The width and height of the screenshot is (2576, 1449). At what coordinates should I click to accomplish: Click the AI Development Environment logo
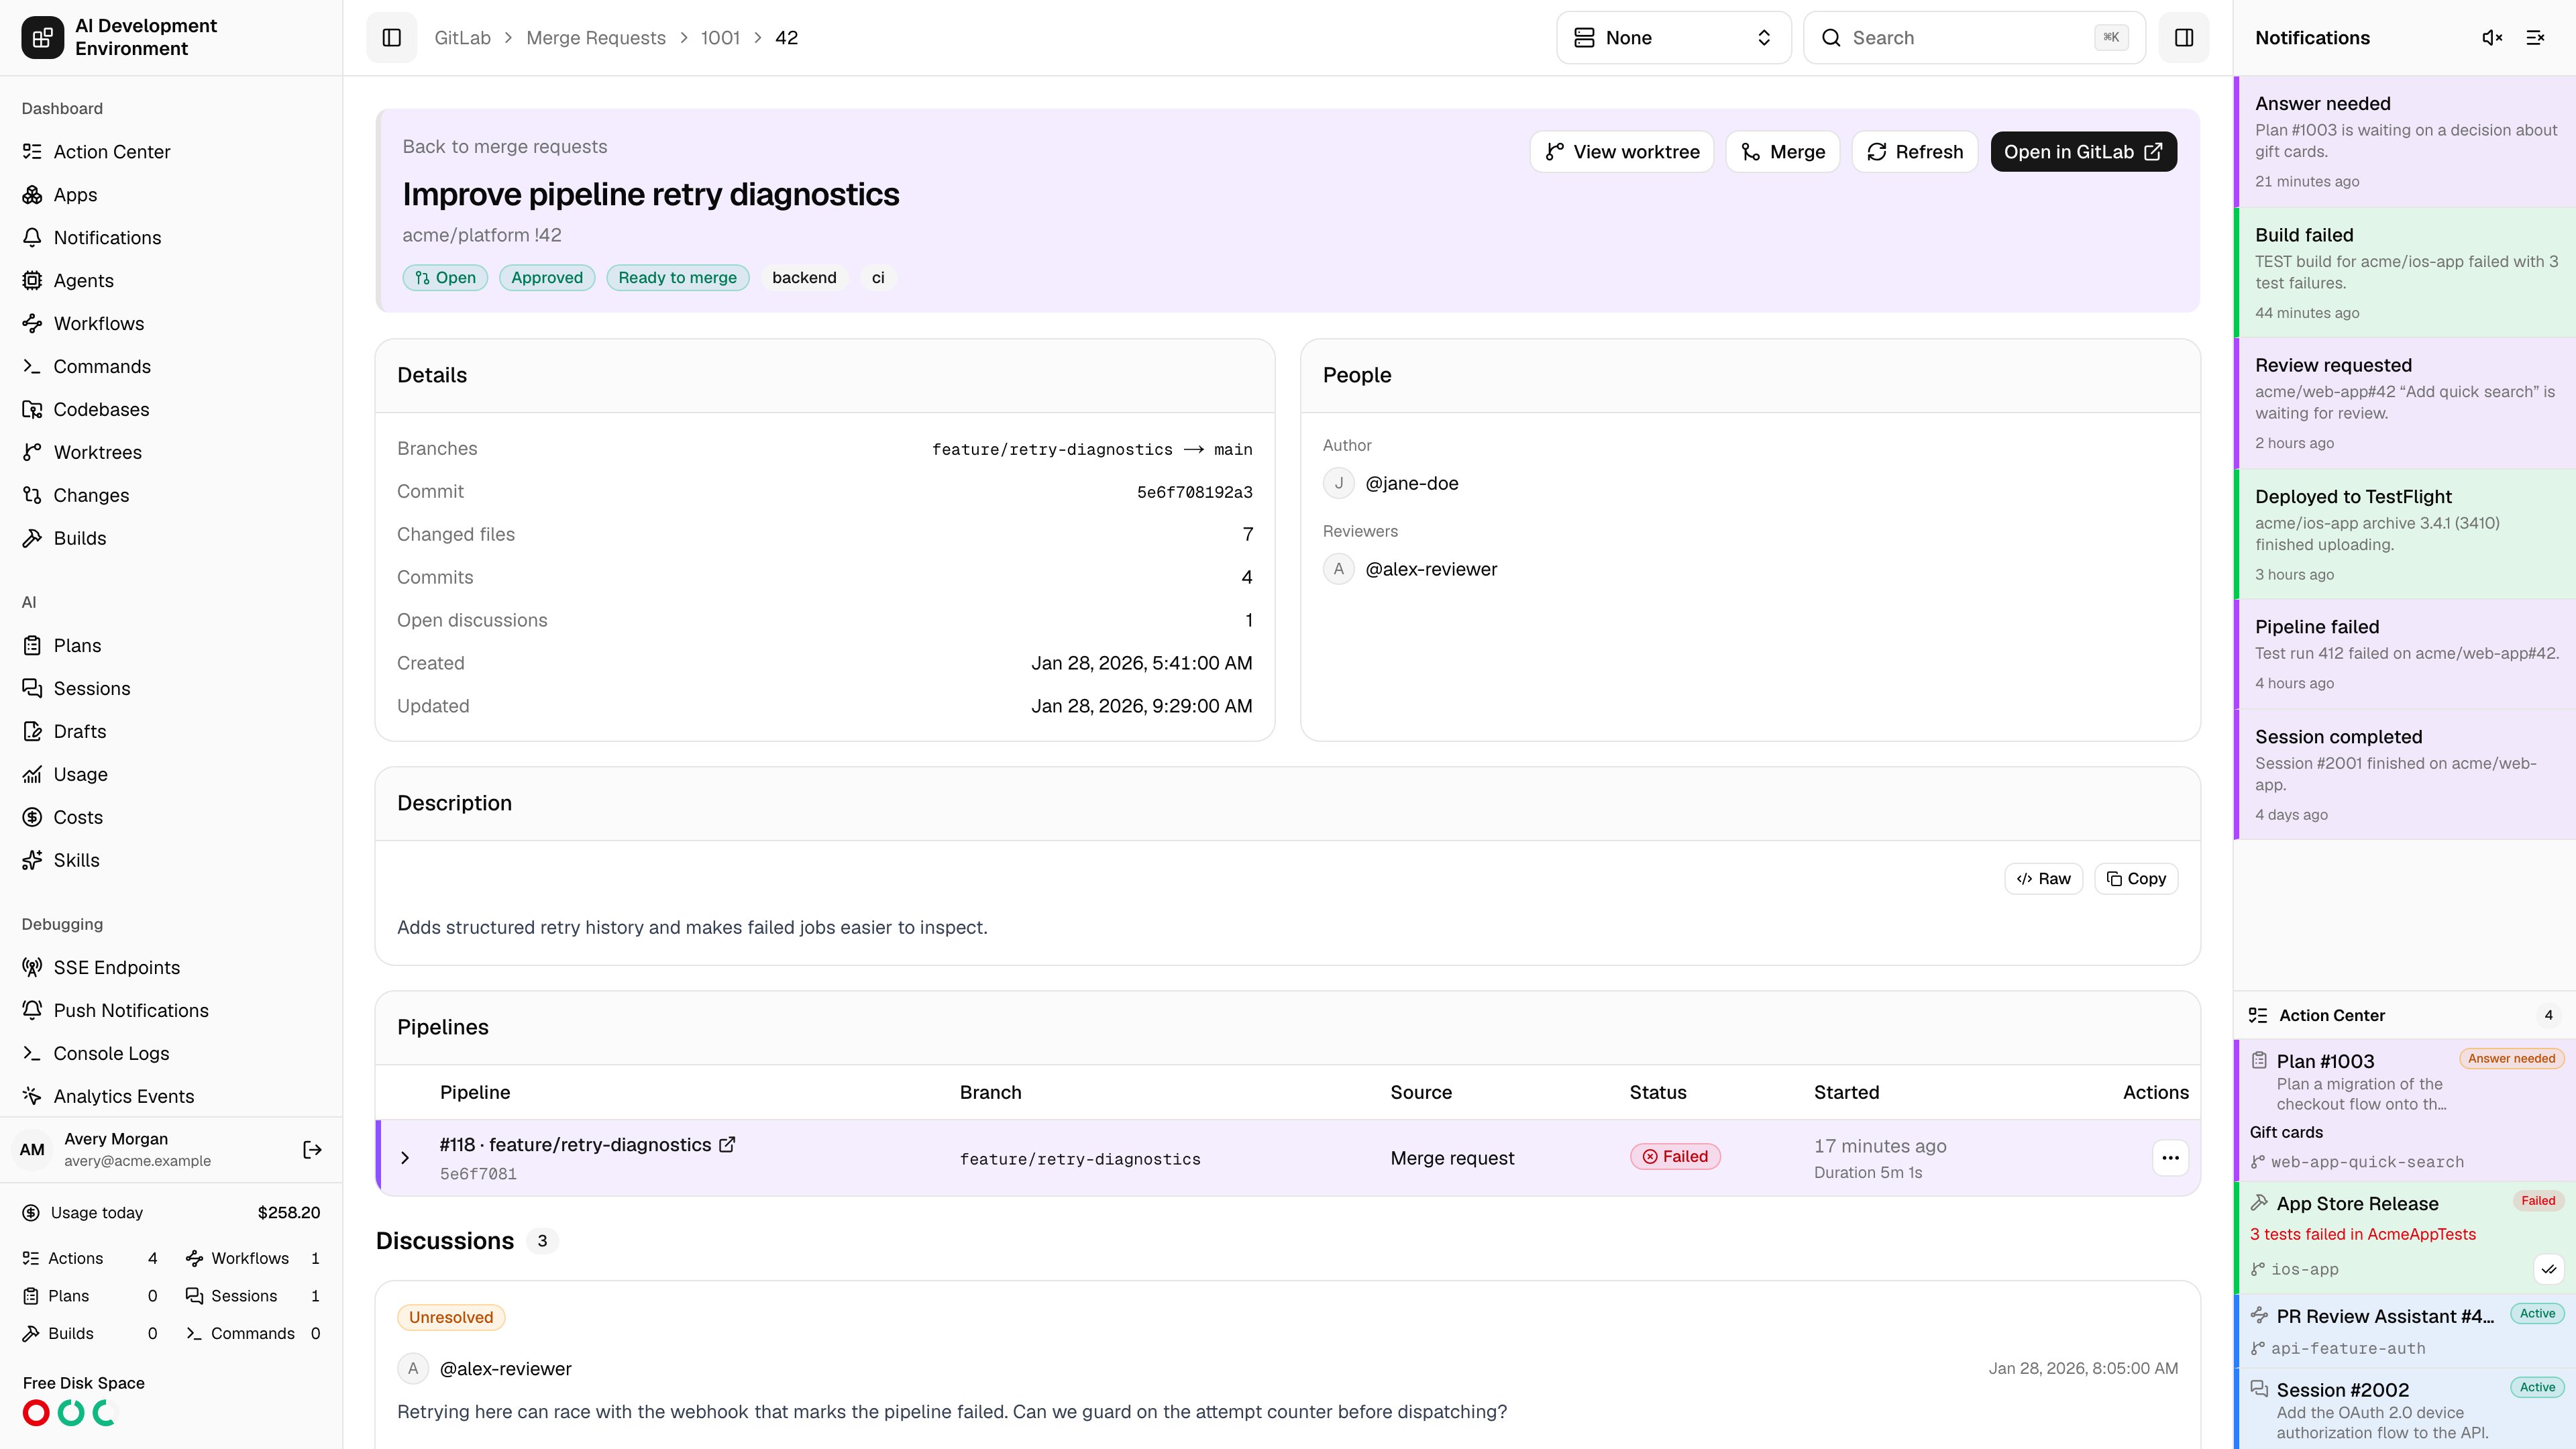click(42, 37)
